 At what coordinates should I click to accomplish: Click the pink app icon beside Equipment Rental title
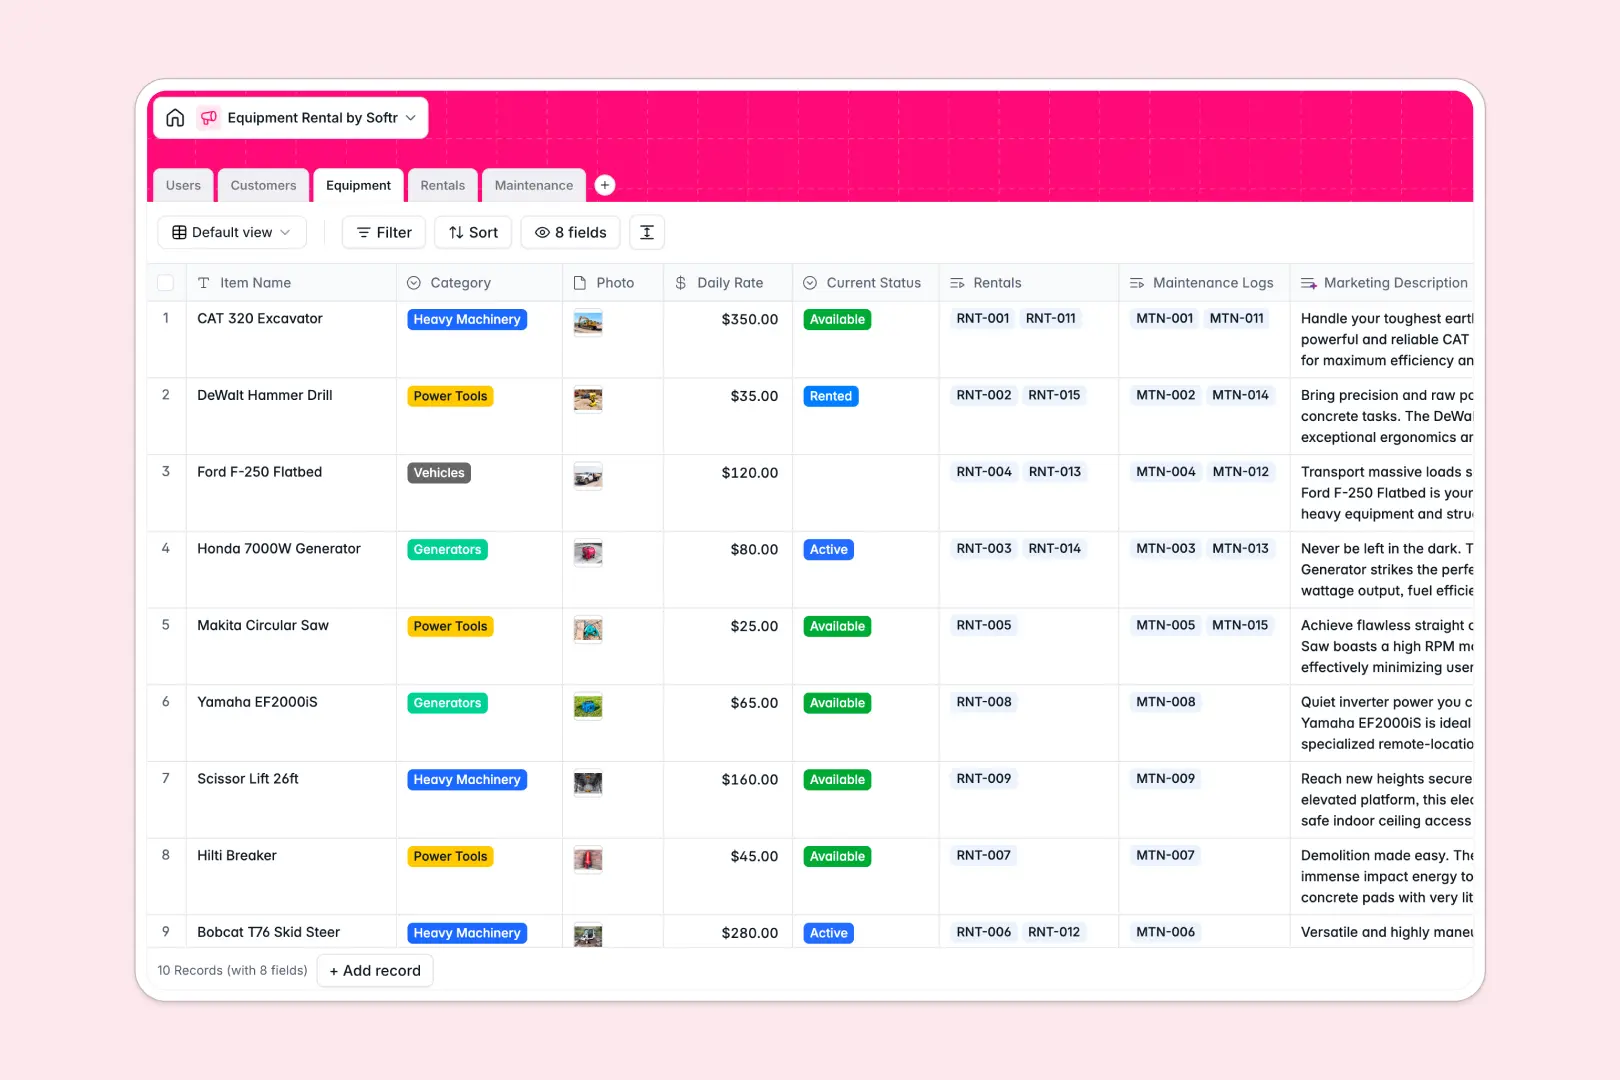coord(209,117)
